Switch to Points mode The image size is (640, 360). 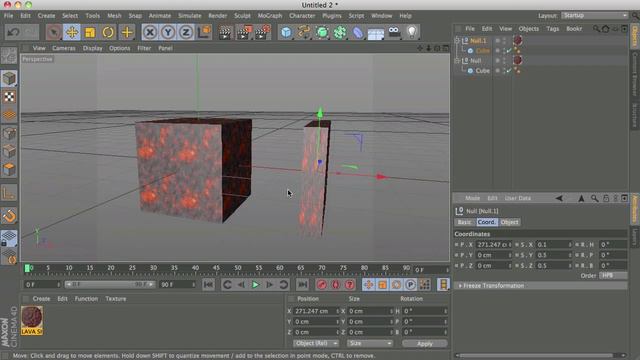pyautogui.click(x=9, y=133)
